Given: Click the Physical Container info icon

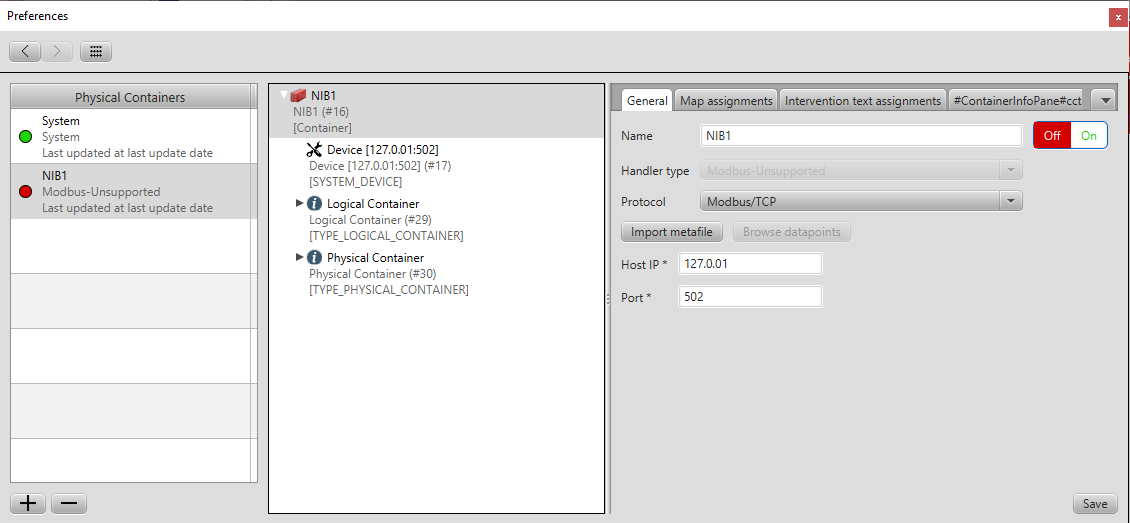Looking at the screenshot, I should tap(315, 258).
